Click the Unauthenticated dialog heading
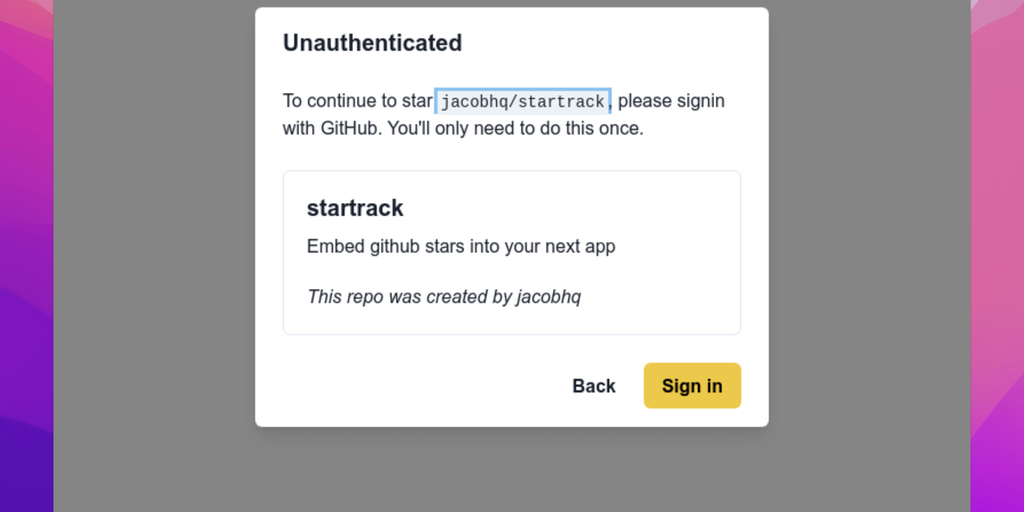The image size is (1024, 512). point(372,43)
